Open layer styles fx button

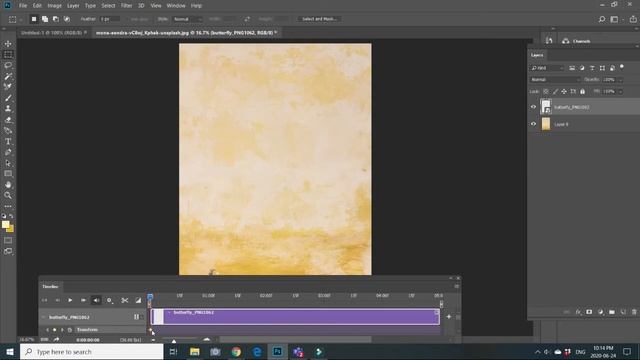(578, 312)
